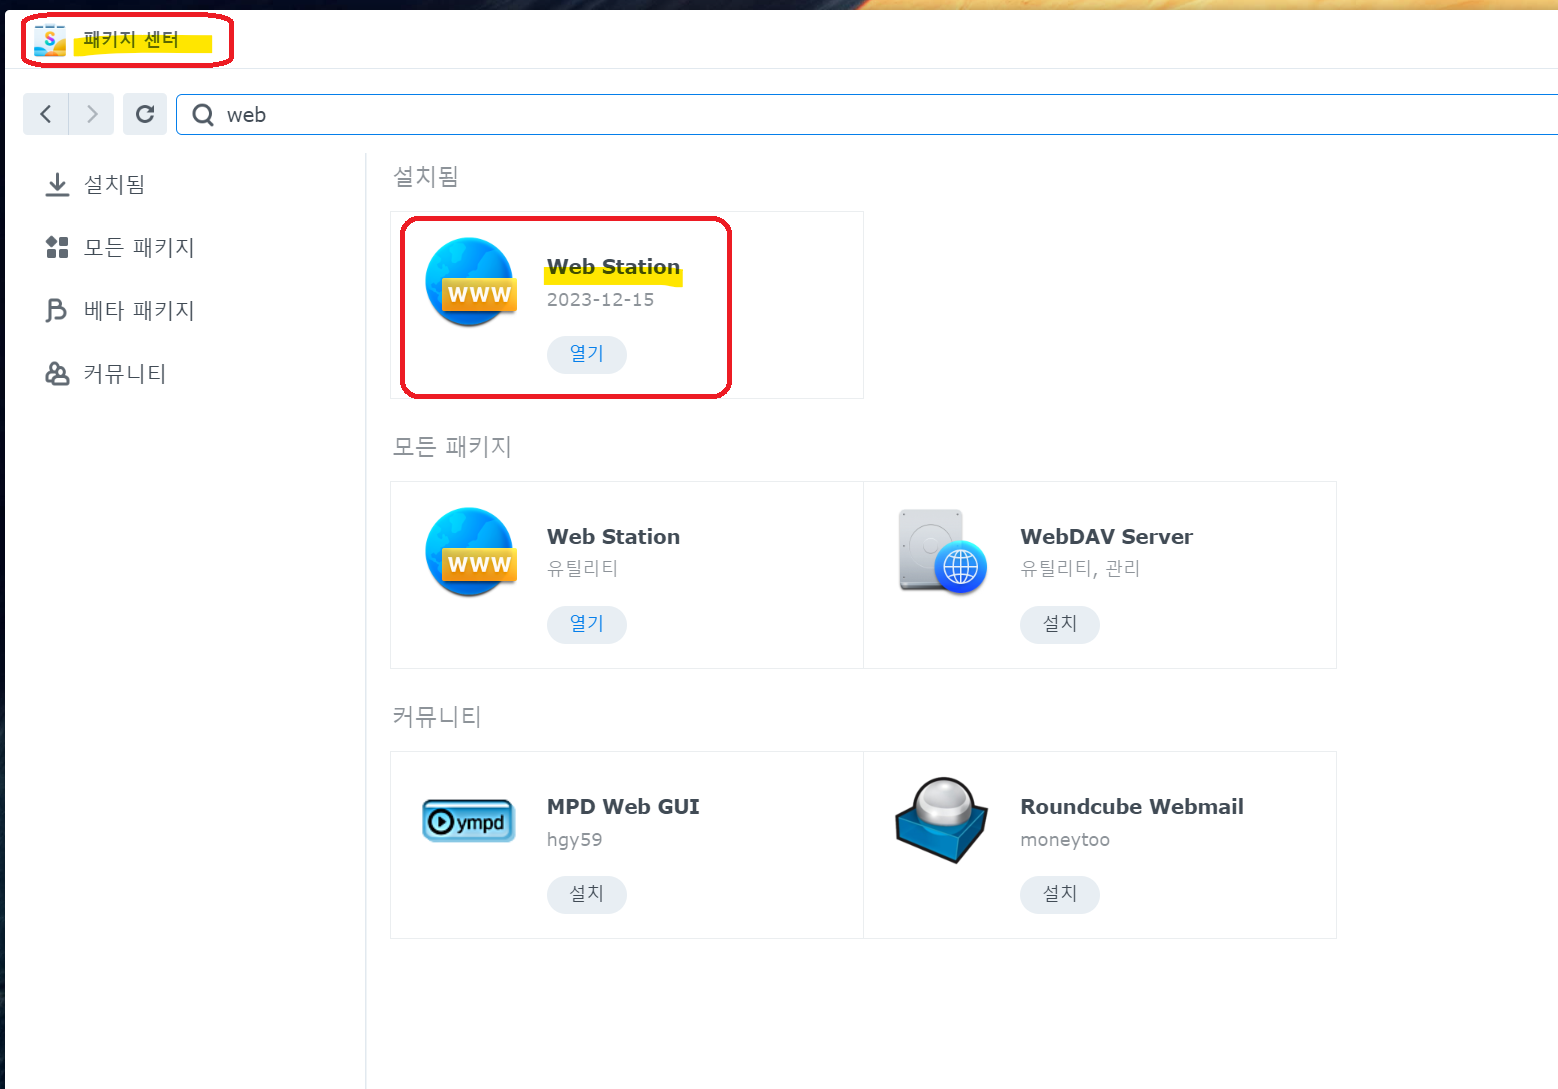Focus the search field containing 'web'
Viewport: 1558px width, 1089px height.
[x=866, y=114]
